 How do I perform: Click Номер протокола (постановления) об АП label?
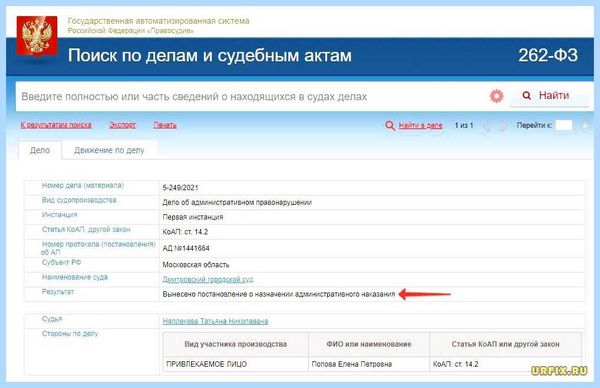[98, 248]
